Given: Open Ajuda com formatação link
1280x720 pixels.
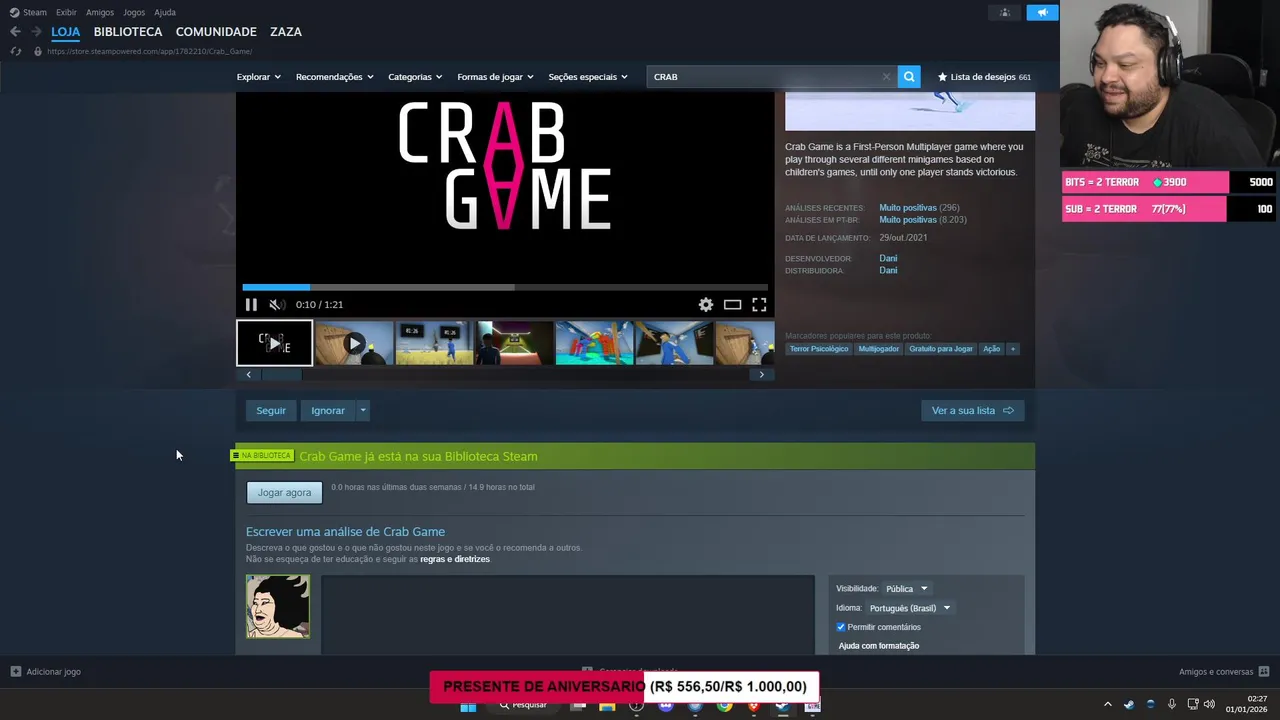Looking at the screenshot, I should click(x=879, y=646).
